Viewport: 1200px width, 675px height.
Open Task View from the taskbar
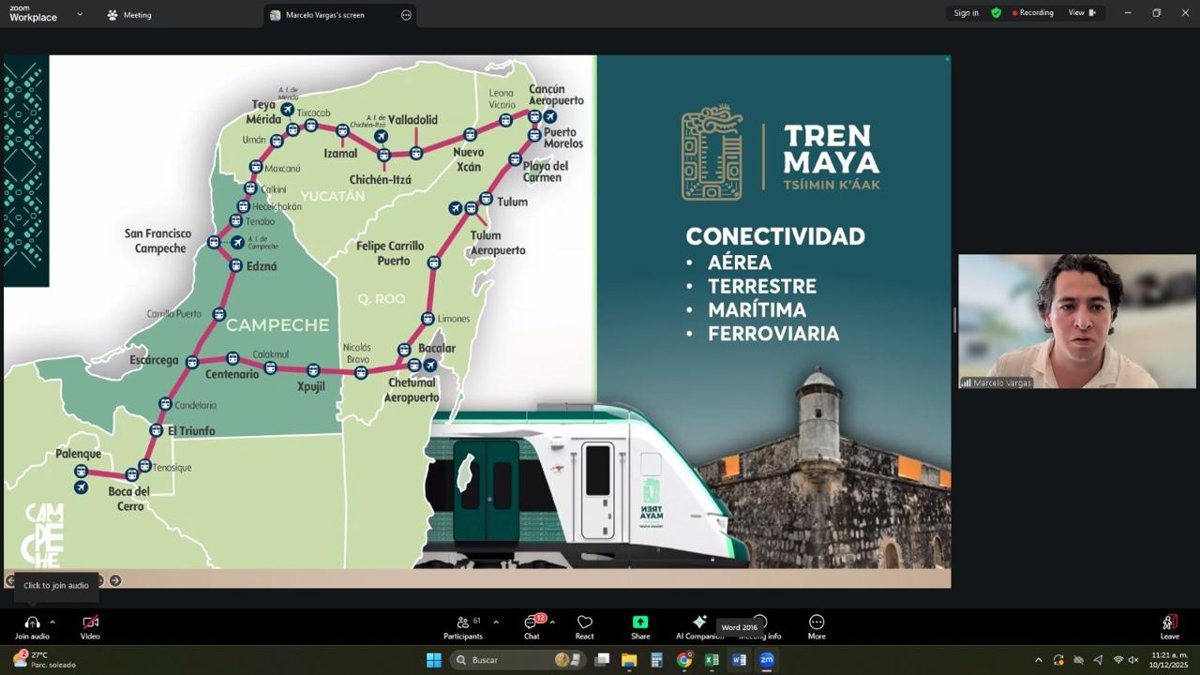[603, 660]
